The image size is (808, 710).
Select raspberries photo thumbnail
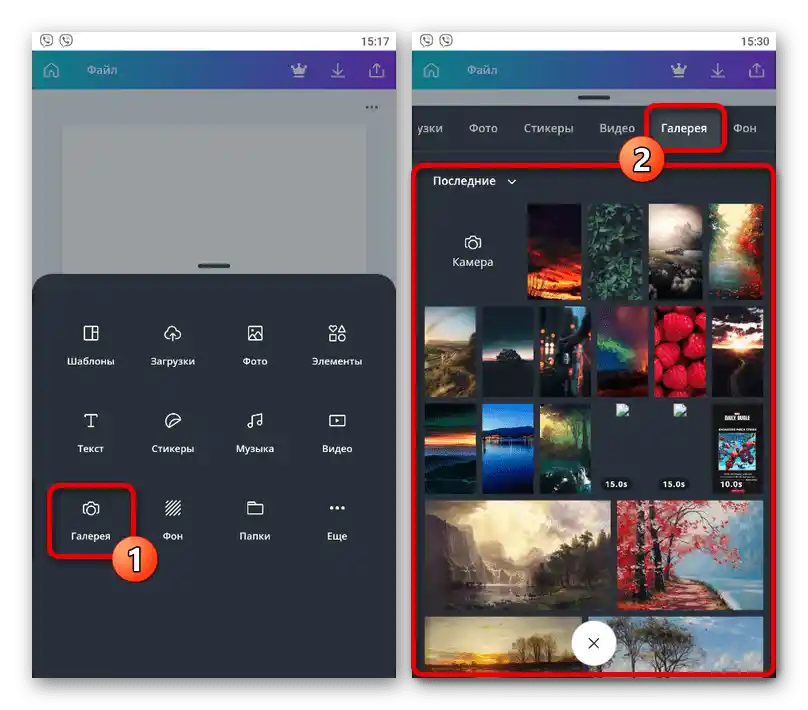pos(680,351)
